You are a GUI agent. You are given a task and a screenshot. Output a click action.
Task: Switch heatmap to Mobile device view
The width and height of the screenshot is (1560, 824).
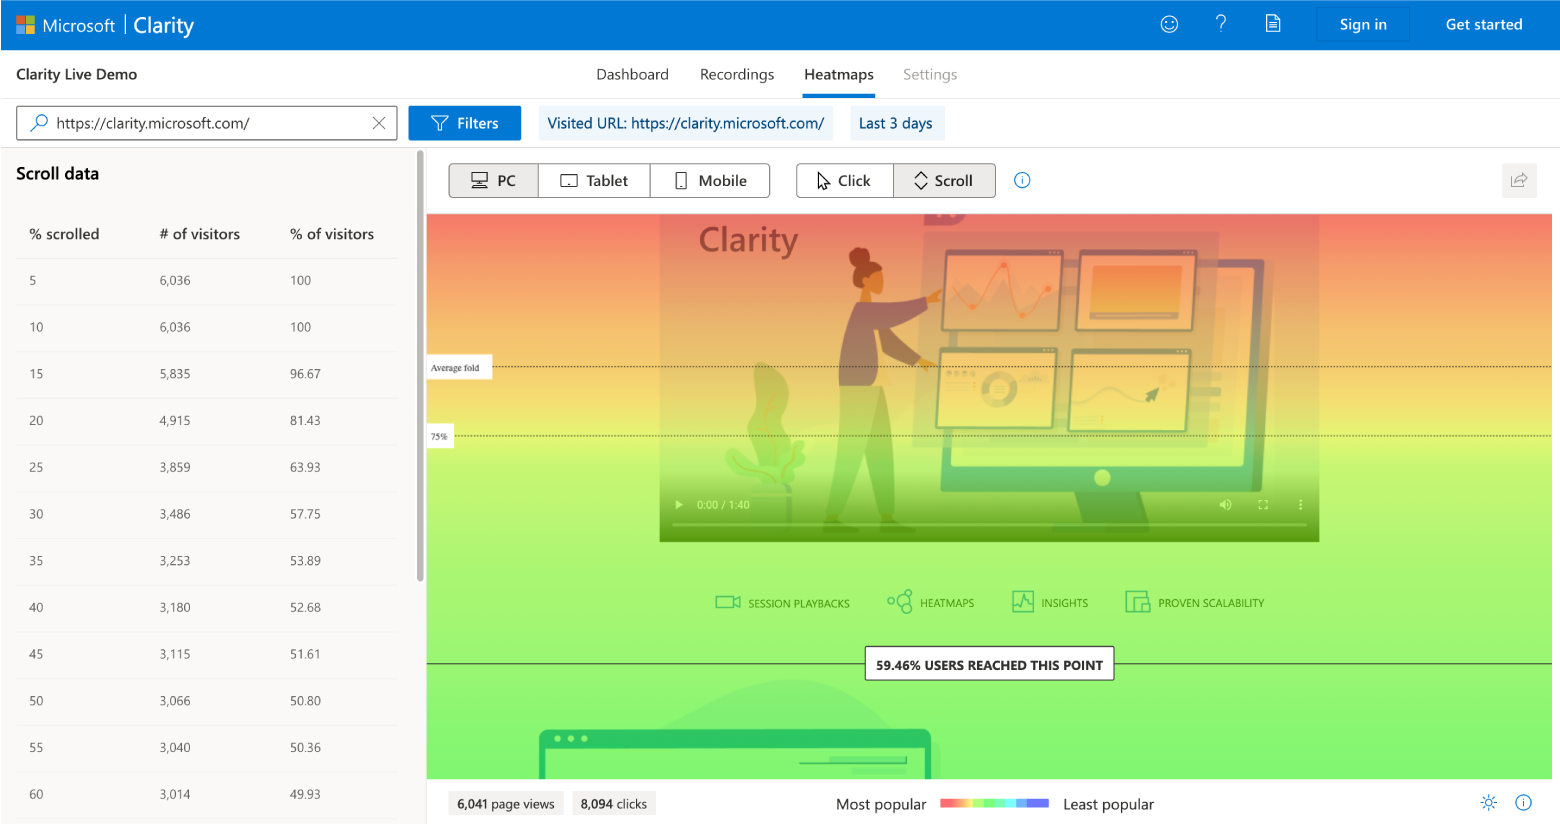point(710,180)
